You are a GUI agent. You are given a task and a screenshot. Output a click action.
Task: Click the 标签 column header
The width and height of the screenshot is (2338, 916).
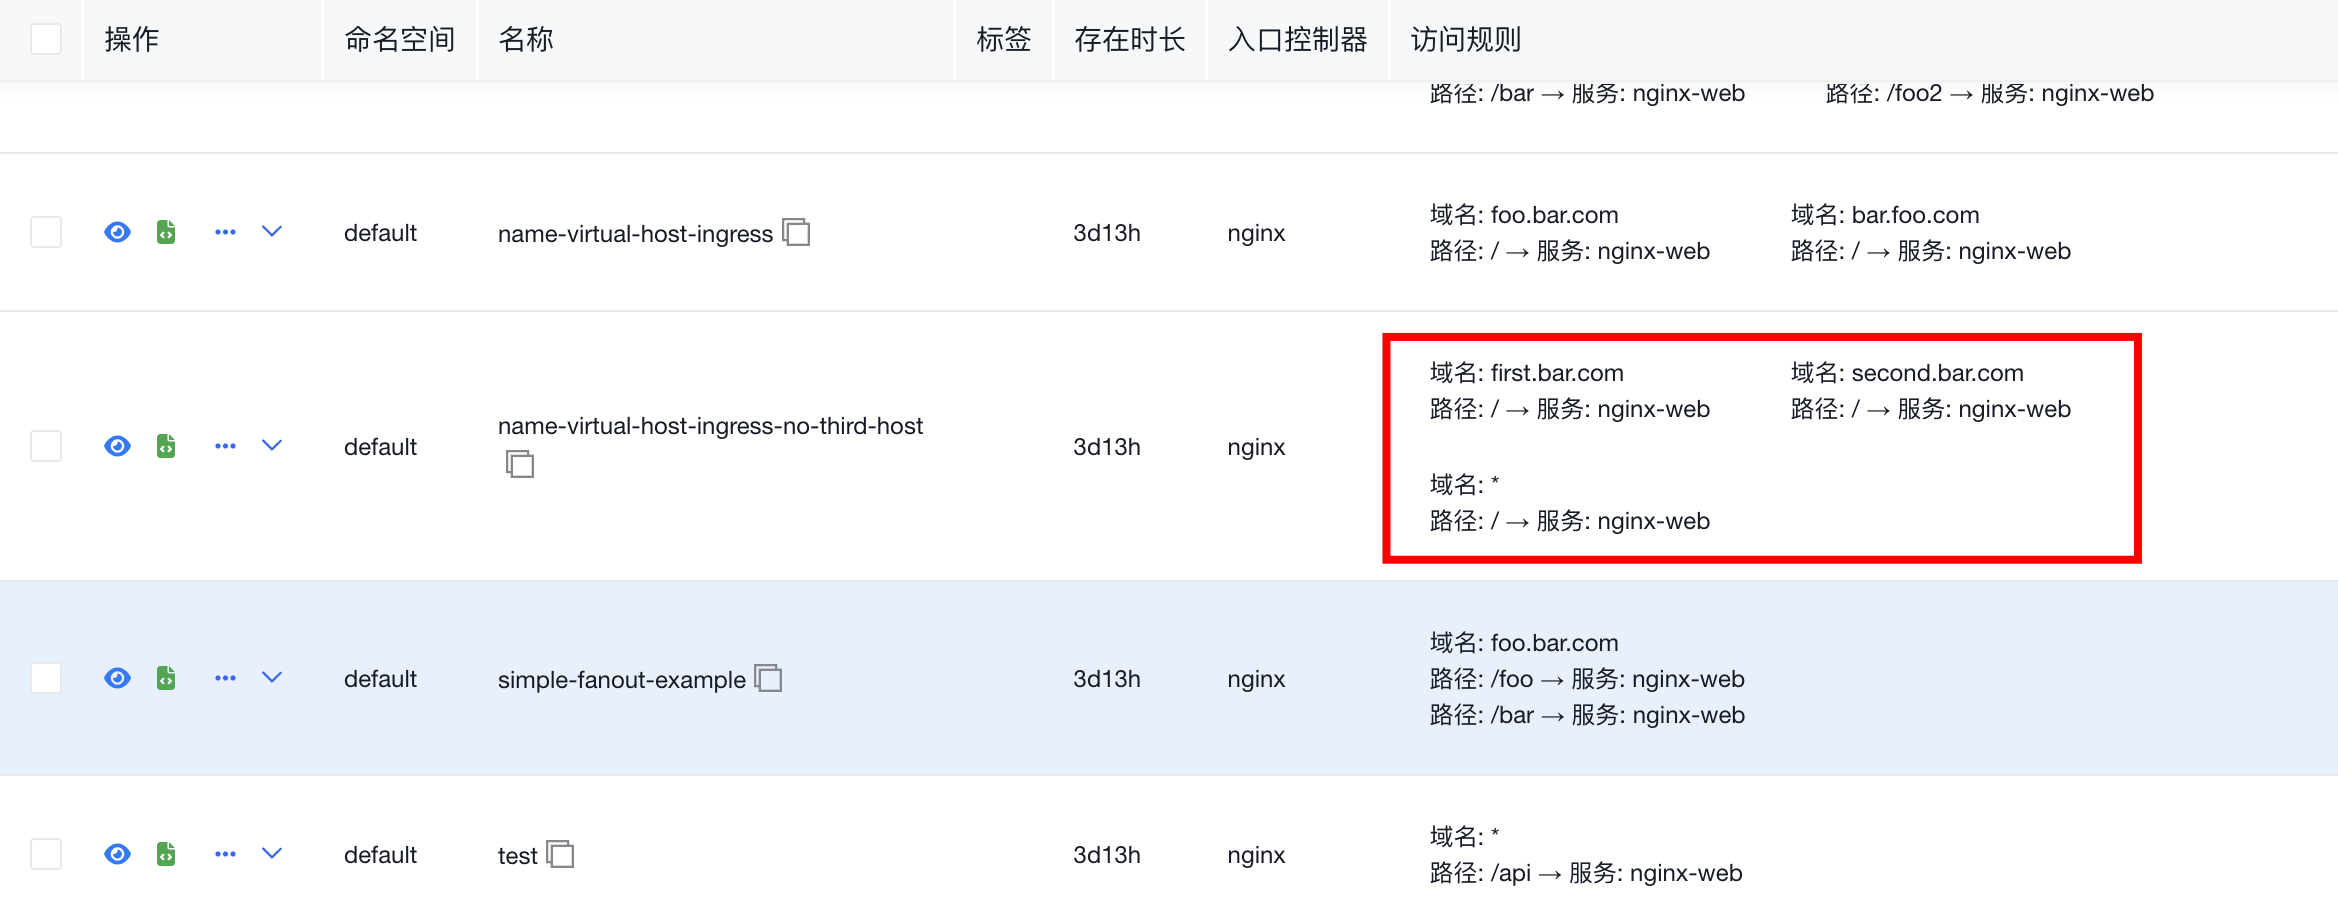click(x=1003, y=39)
